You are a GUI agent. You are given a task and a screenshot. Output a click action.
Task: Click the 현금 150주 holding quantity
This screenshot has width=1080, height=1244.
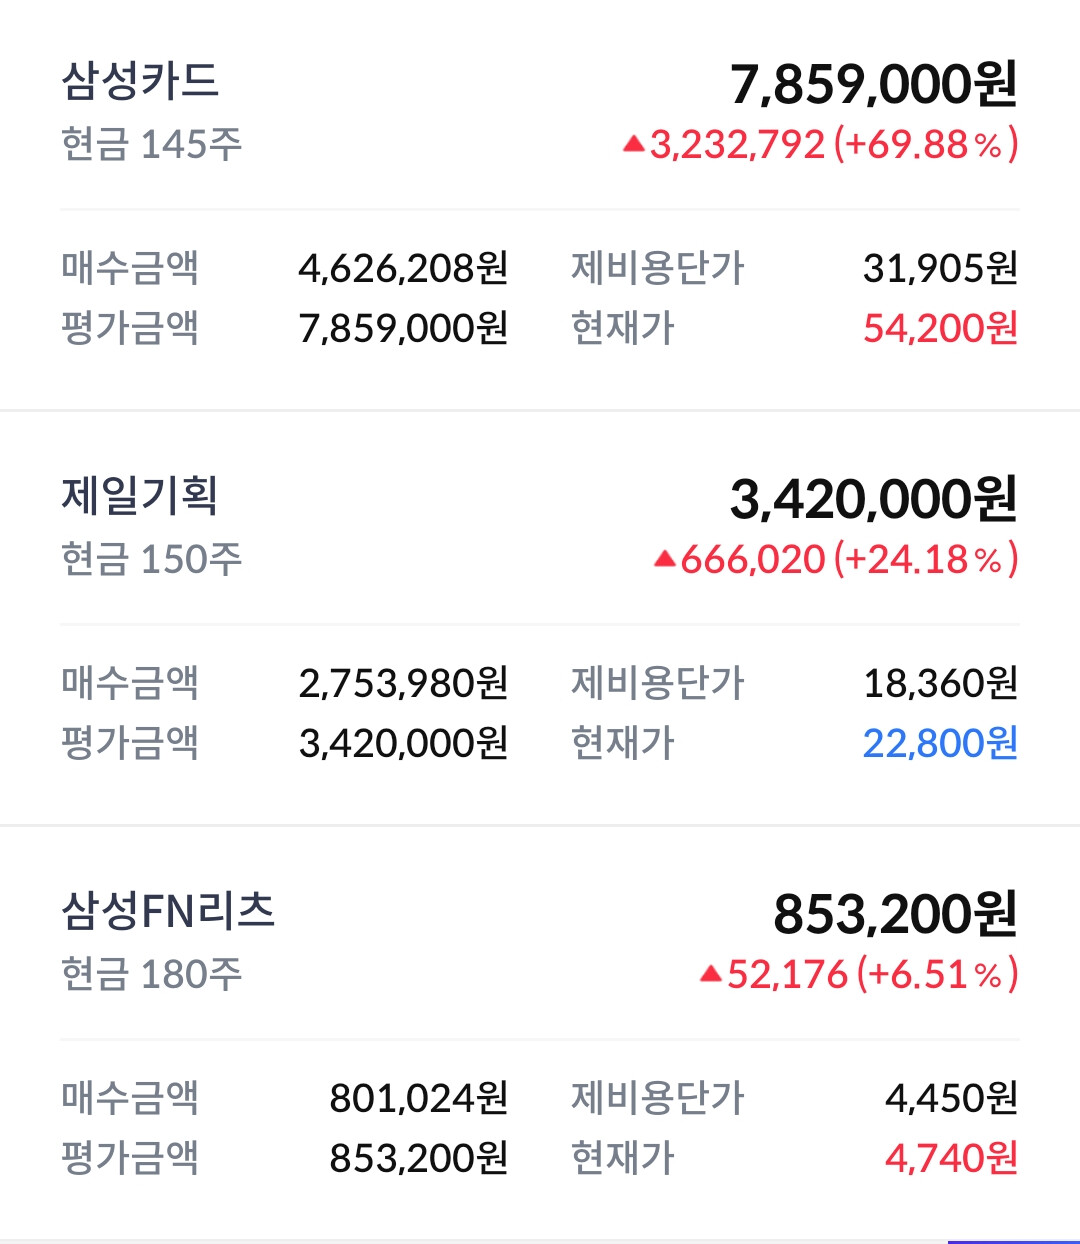tap(152, 560)
